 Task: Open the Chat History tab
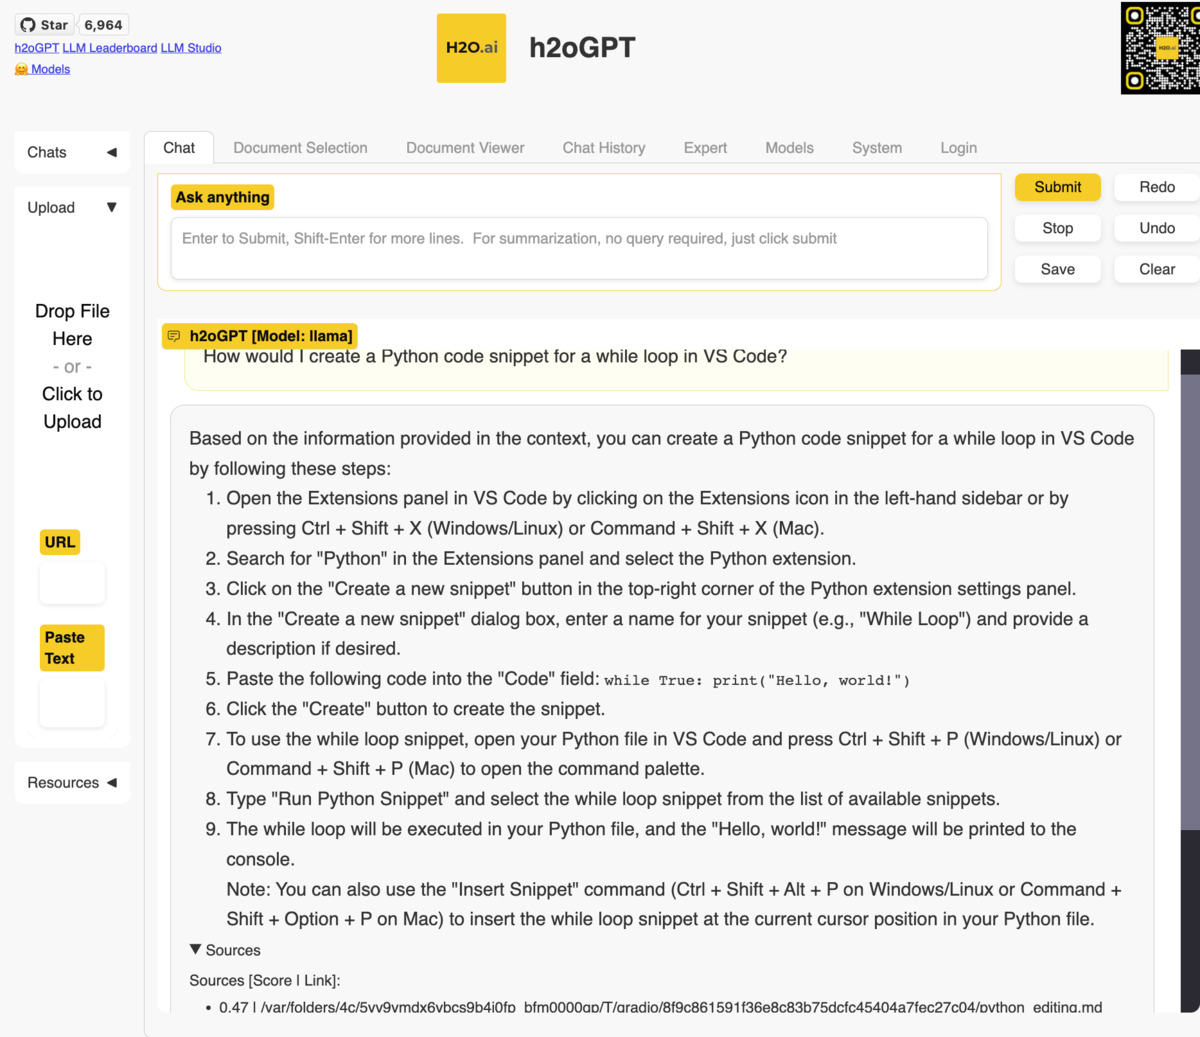tap(604, 147)
